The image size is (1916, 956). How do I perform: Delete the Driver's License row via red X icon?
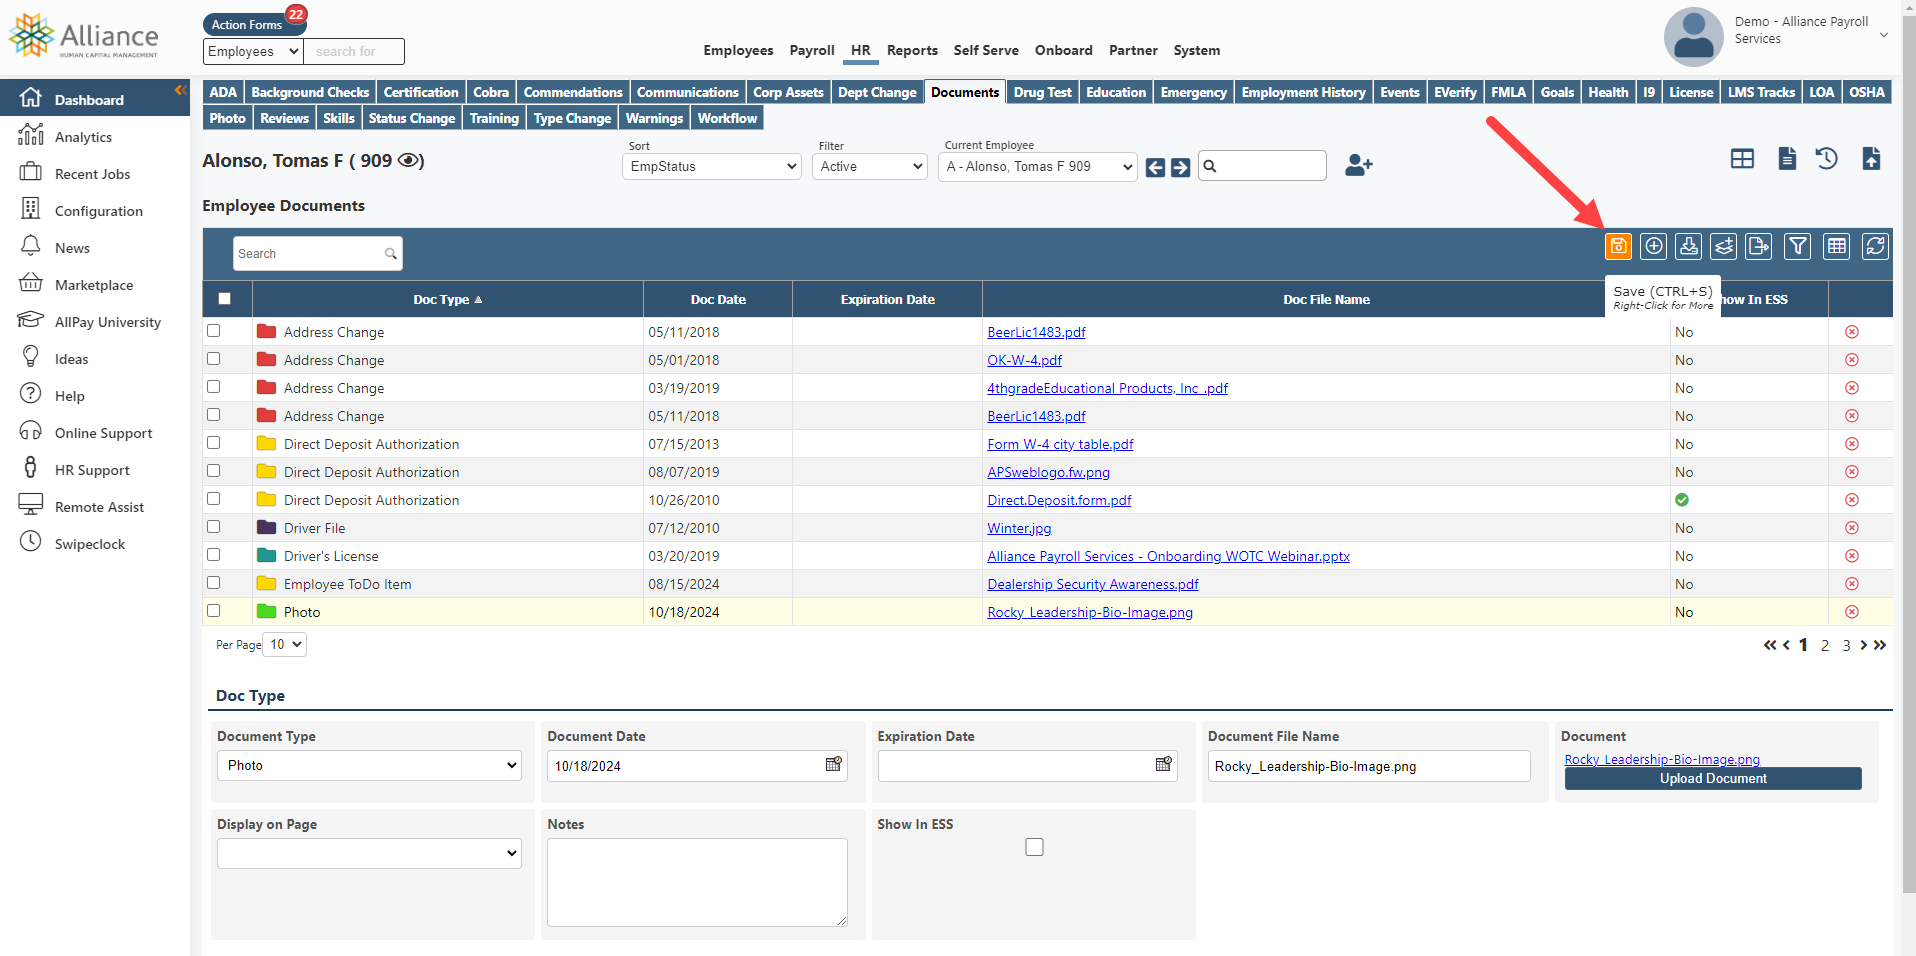[x=1852, y=556]
